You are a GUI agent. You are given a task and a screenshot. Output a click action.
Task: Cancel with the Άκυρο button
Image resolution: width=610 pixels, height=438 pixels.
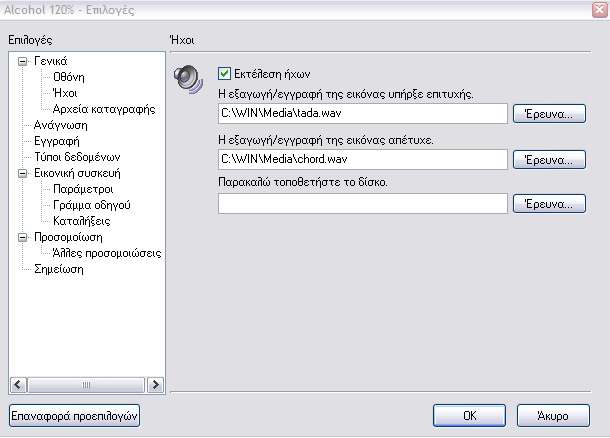pyautogui.click(x=553, y=416)
